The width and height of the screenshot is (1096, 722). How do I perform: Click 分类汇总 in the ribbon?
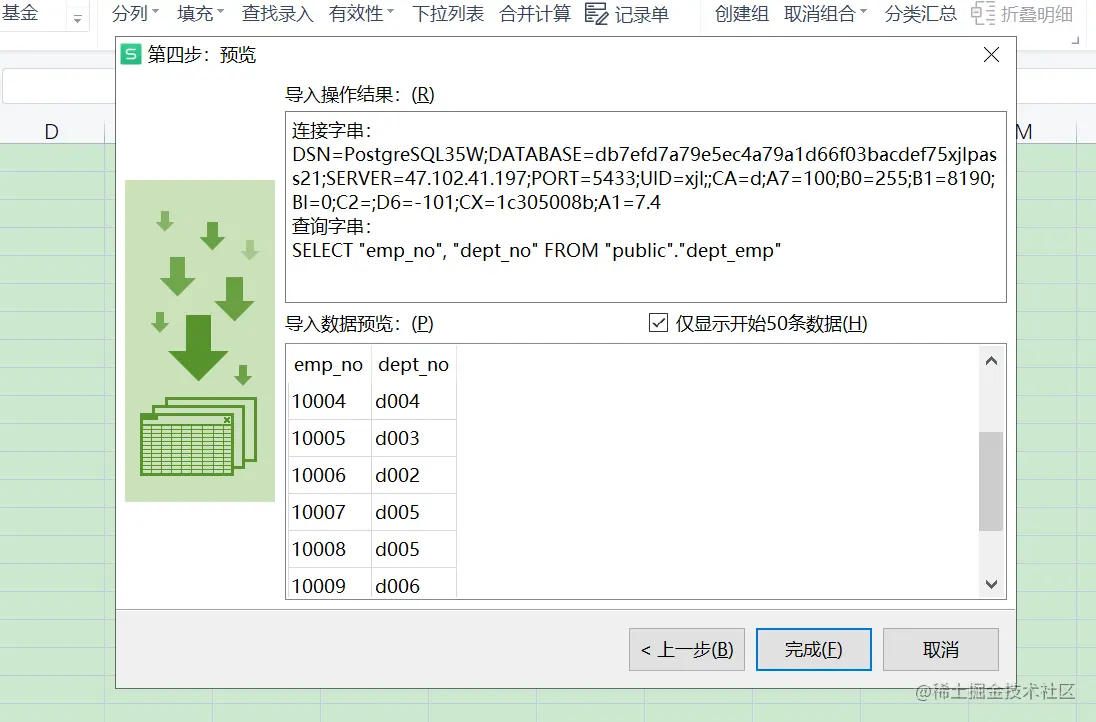[921, 13]
